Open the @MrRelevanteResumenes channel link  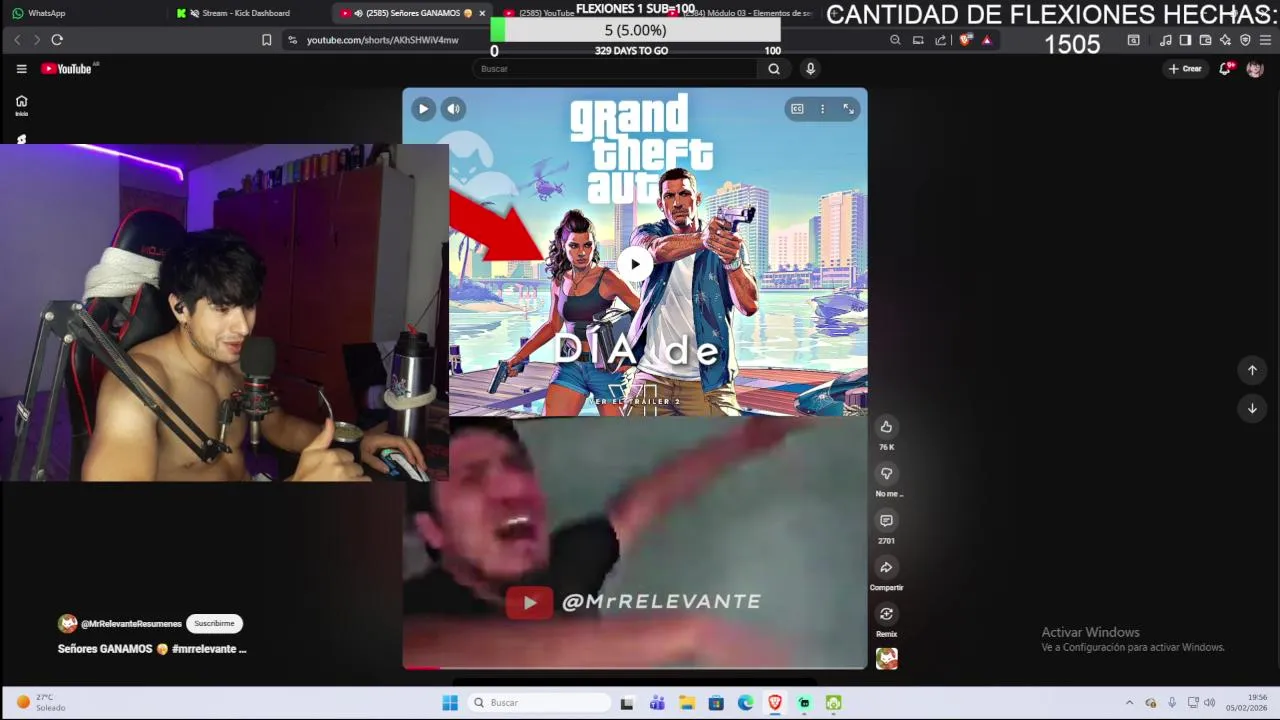coord(131,624)
